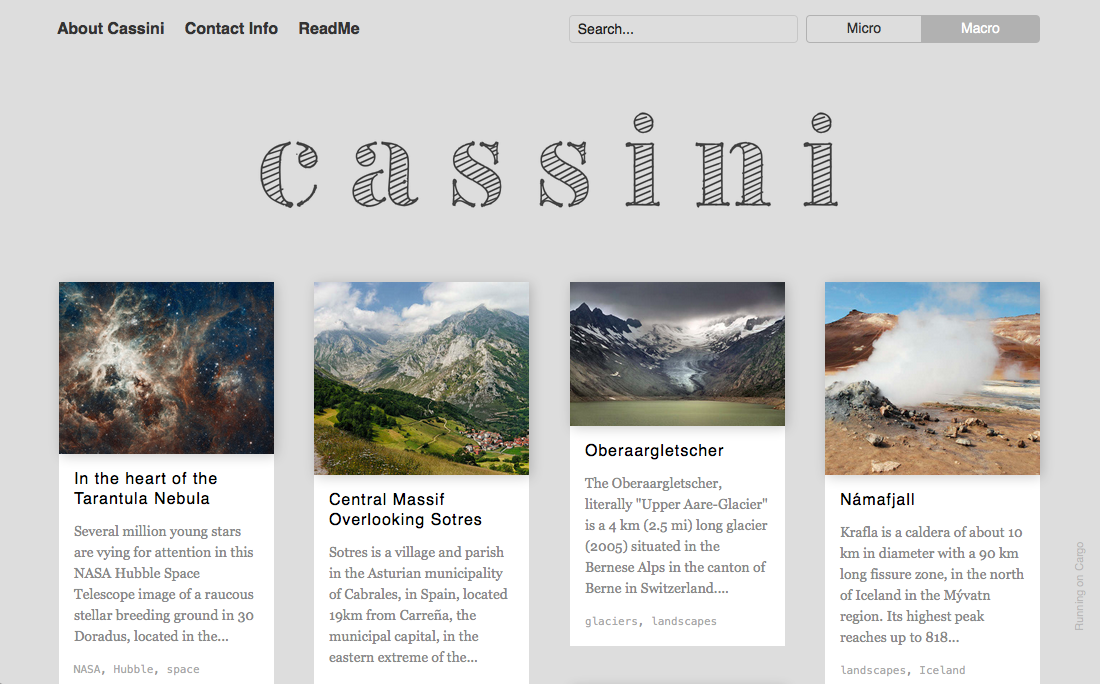Open the Oberaargletscher glacier photo

tap(677, 354)
